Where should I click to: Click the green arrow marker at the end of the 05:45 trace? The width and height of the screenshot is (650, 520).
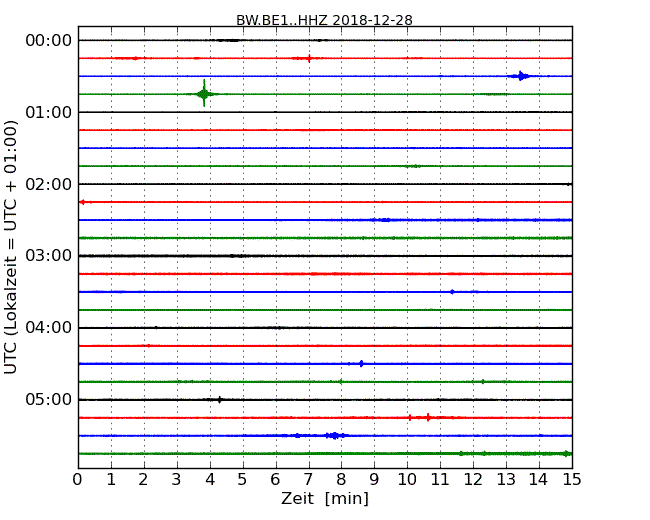567,454
